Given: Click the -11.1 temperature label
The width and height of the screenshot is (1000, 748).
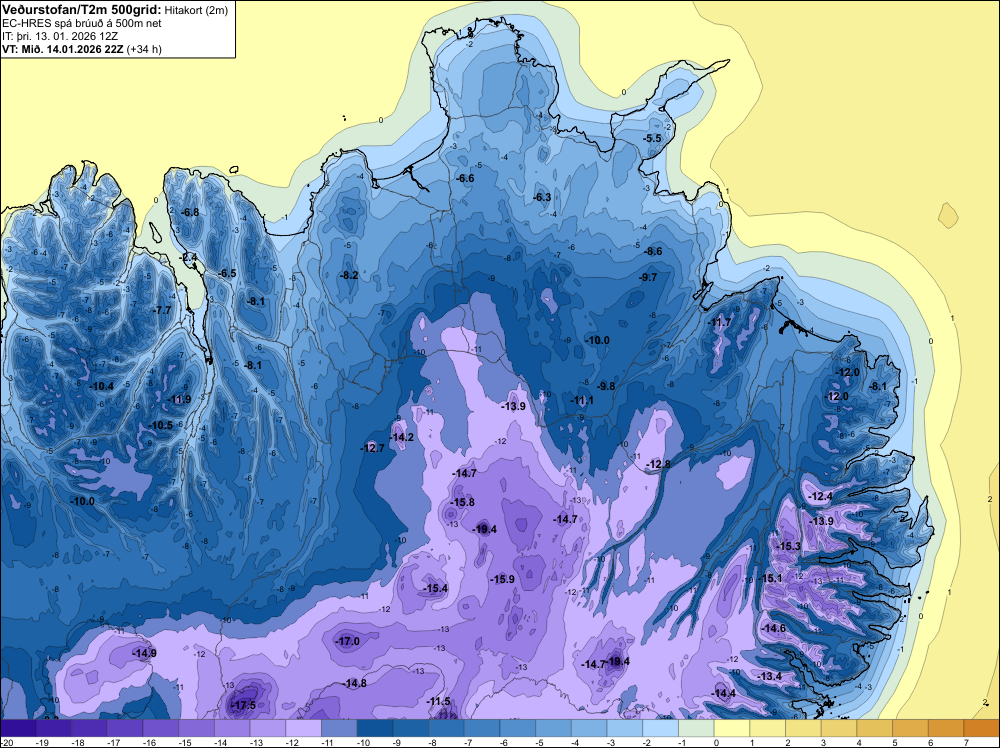Looking at the screenshot, I should tap(582, 400).
